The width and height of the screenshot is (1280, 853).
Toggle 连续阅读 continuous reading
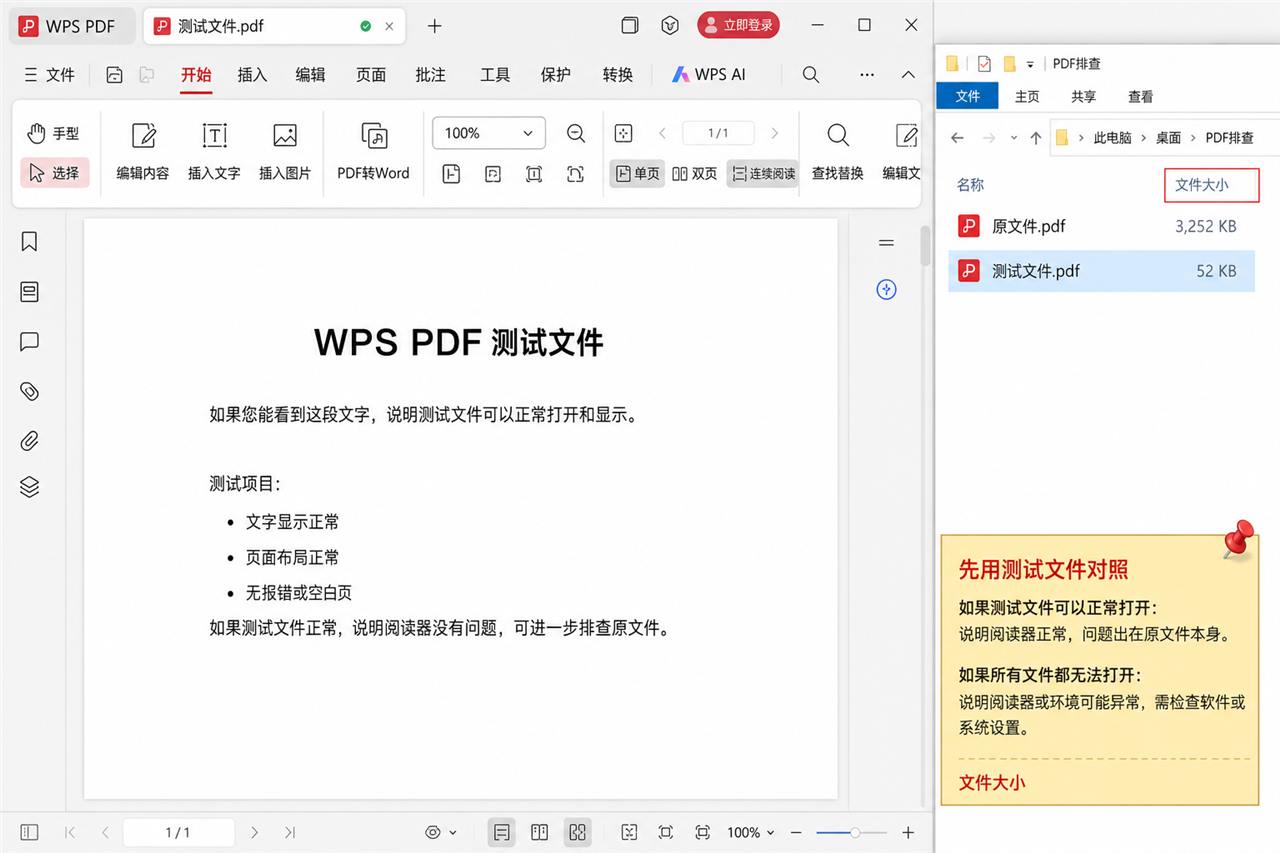tap(762, 174)
